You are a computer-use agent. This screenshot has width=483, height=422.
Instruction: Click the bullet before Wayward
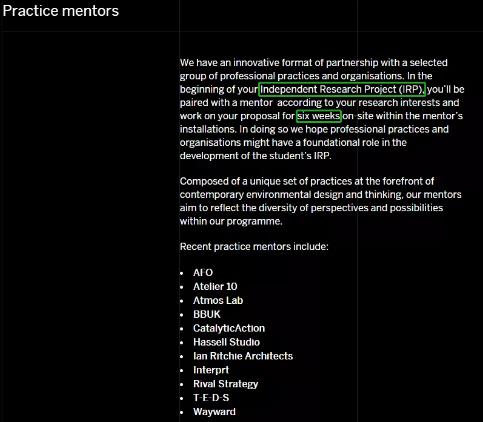(x=182, y=412)
